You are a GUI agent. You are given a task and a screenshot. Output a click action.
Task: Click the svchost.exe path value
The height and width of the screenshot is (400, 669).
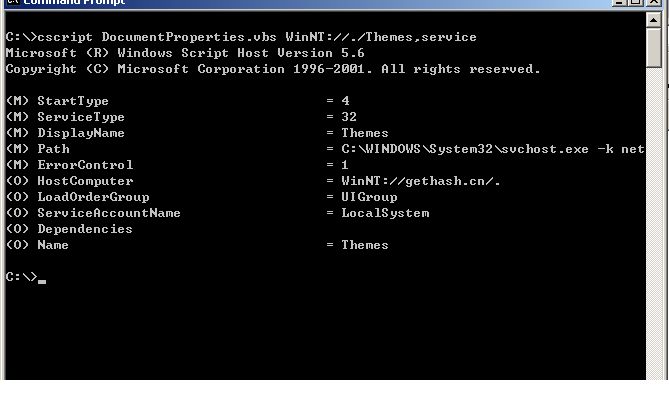[x=492, y=149]
